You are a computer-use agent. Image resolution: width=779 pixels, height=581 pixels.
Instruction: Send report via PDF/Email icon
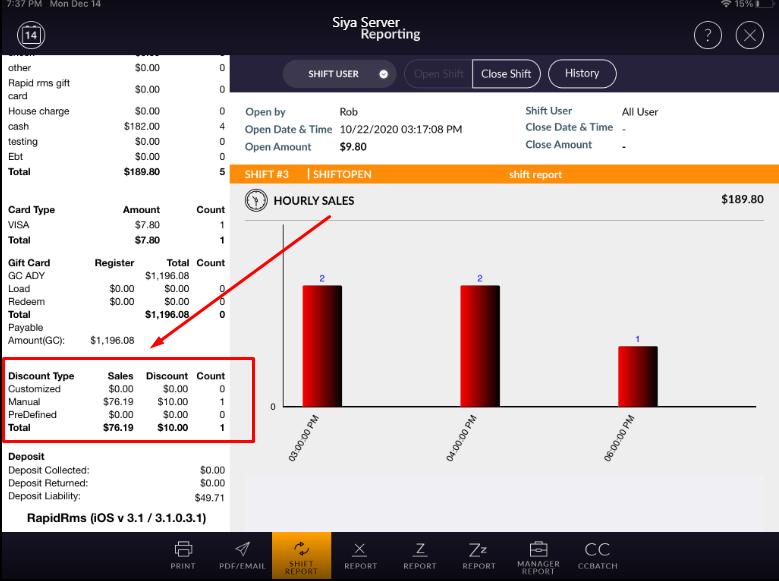coord(242,555)
